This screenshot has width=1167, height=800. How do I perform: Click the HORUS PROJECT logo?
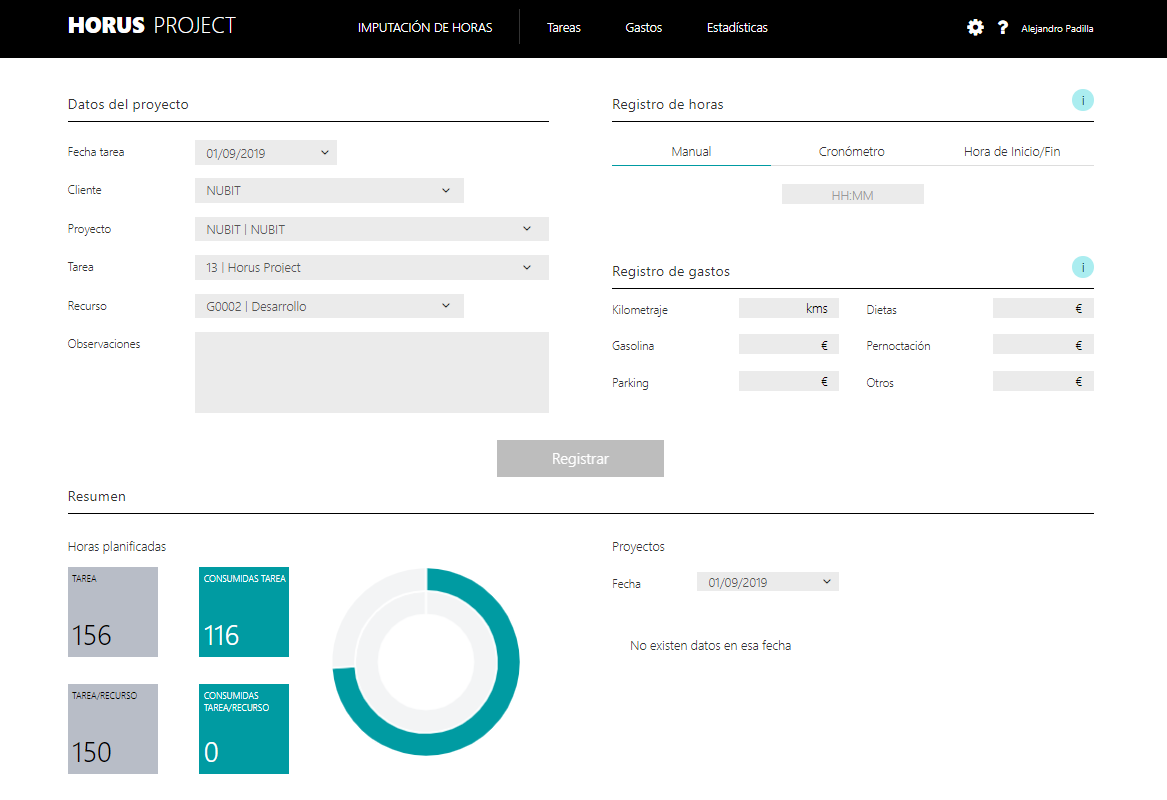(152, 25)
